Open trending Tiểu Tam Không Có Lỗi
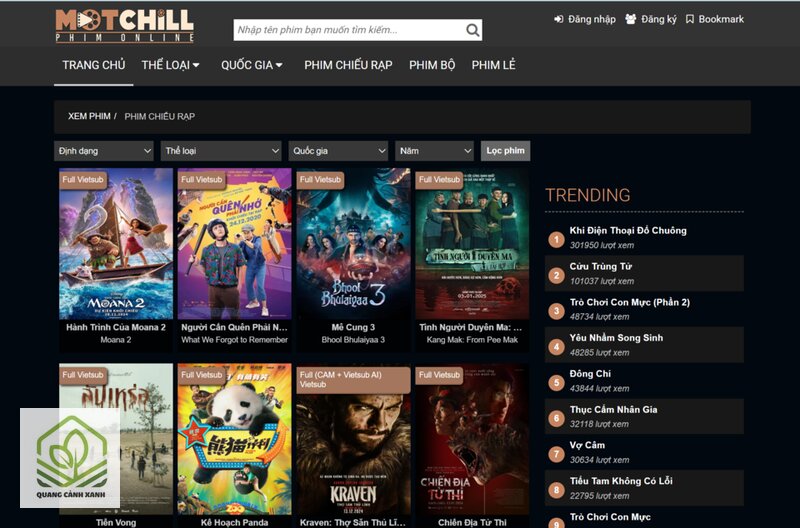The width and height of the screenshot is (800, 528). (621, 481)
